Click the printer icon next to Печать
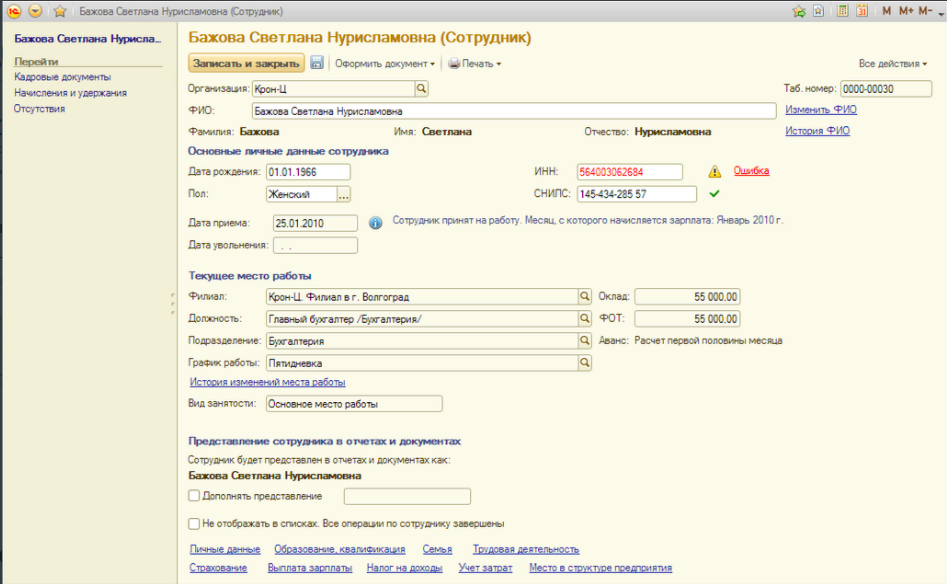This screenshot has width=947, height=584. tap(452, 63)
